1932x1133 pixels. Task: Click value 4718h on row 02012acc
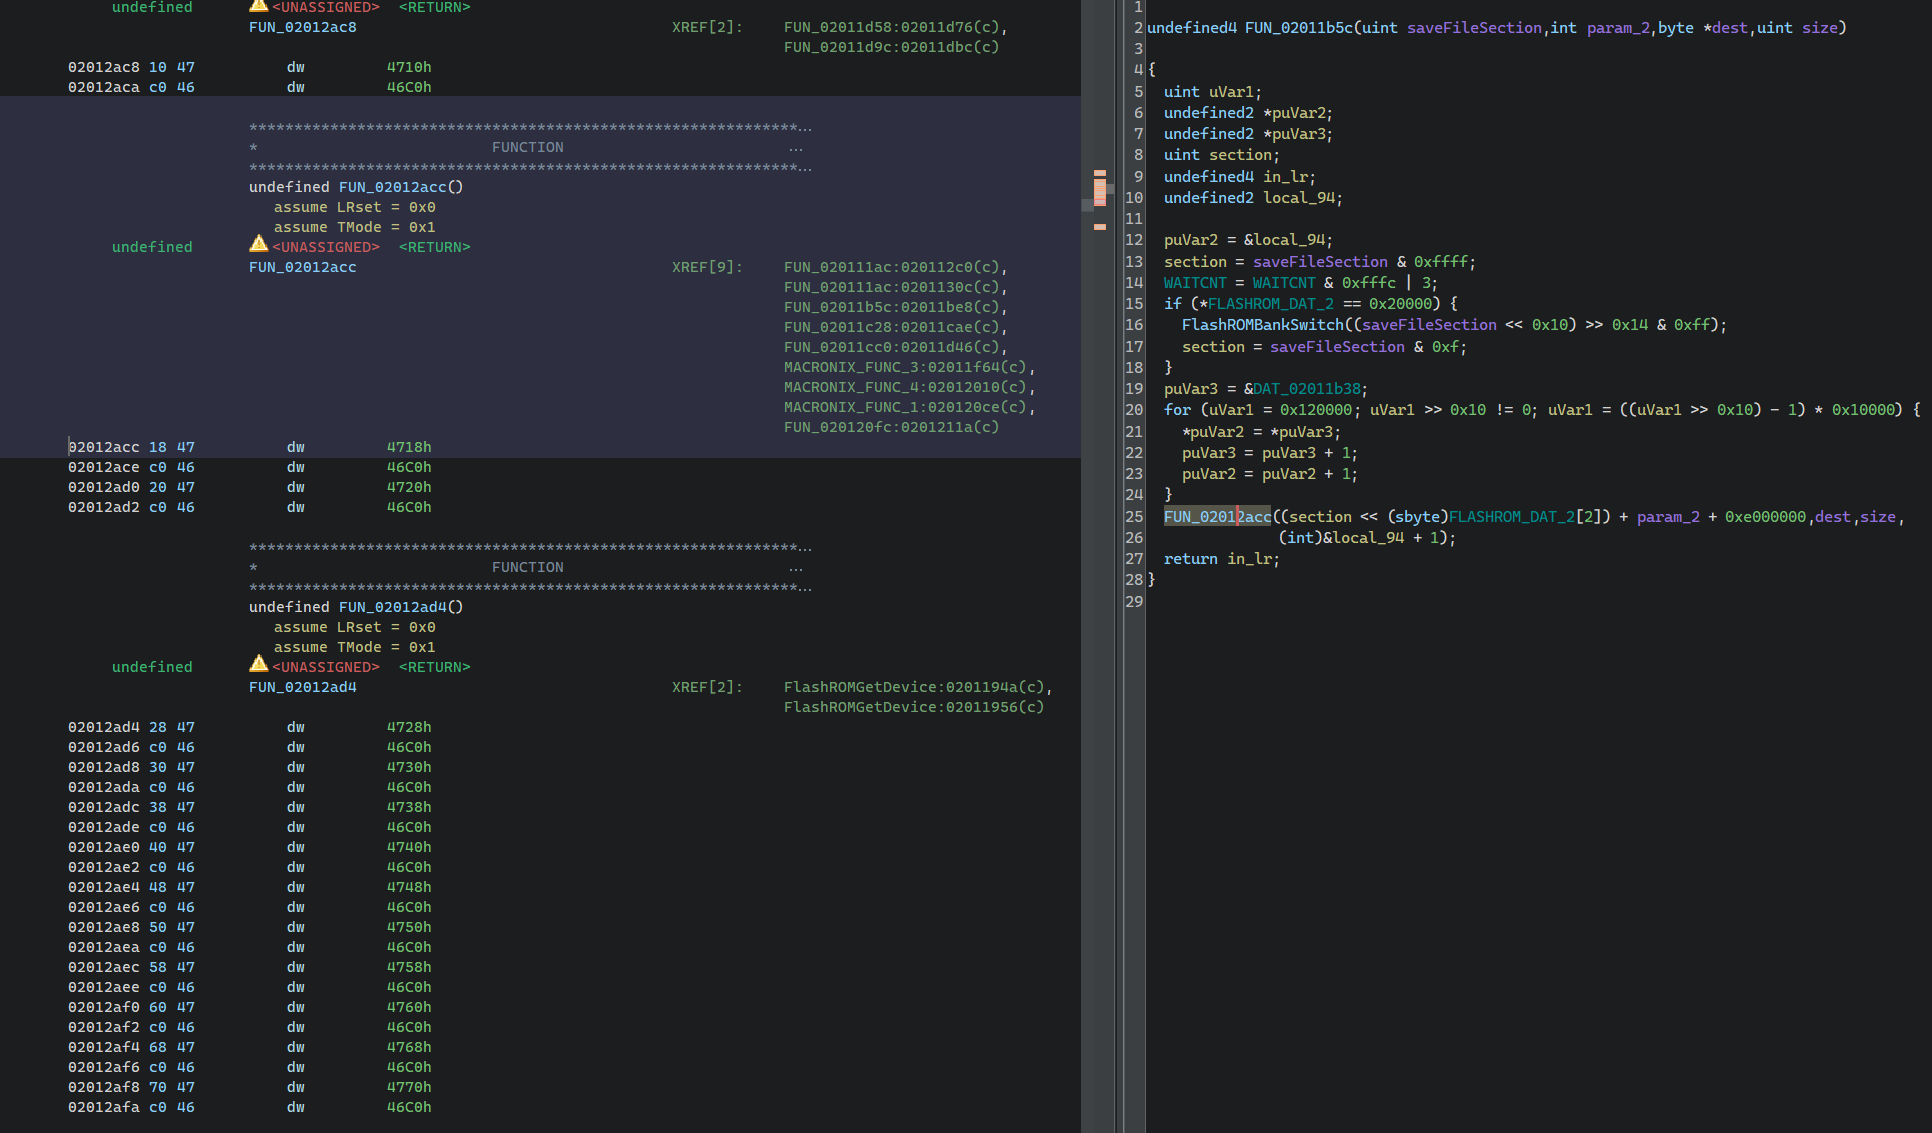409,447
